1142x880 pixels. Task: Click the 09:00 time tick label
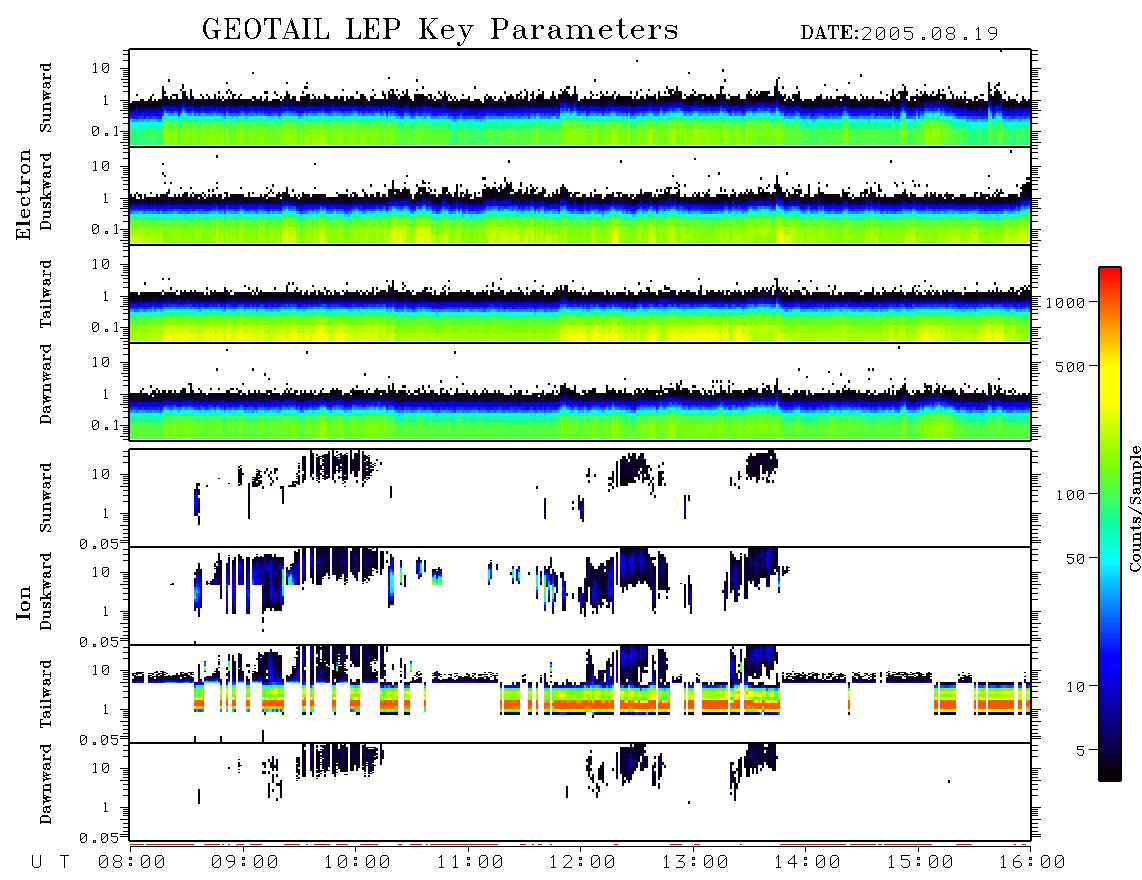click(x=245, y=862)
